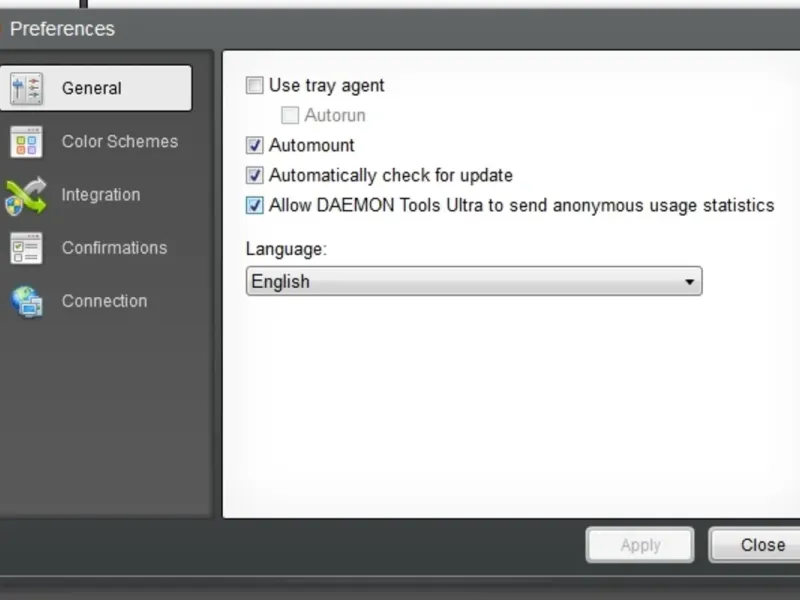Screen dimensions: 800x600
Task: Show the Connection section label
Action: [104, 301]
